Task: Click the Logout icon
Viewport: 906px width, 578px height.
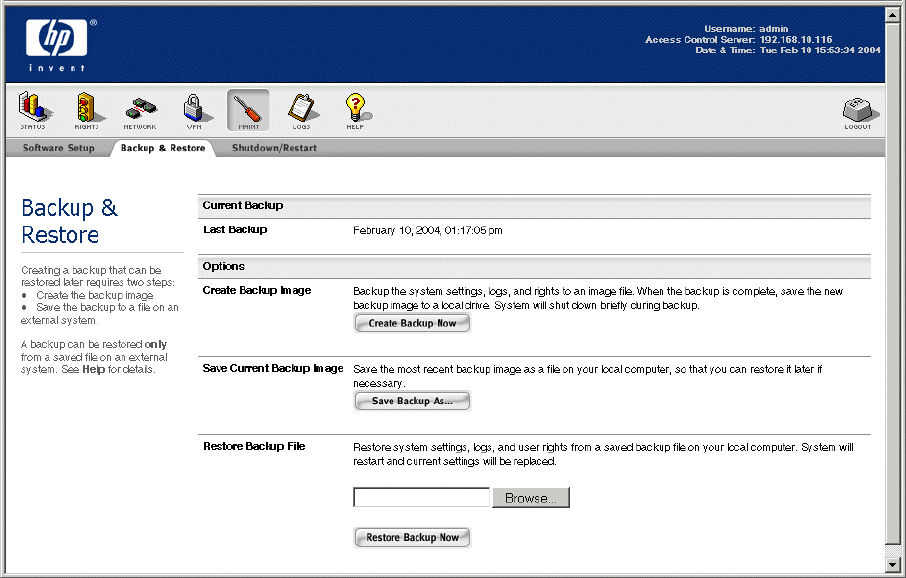Action: coord(857,111)
